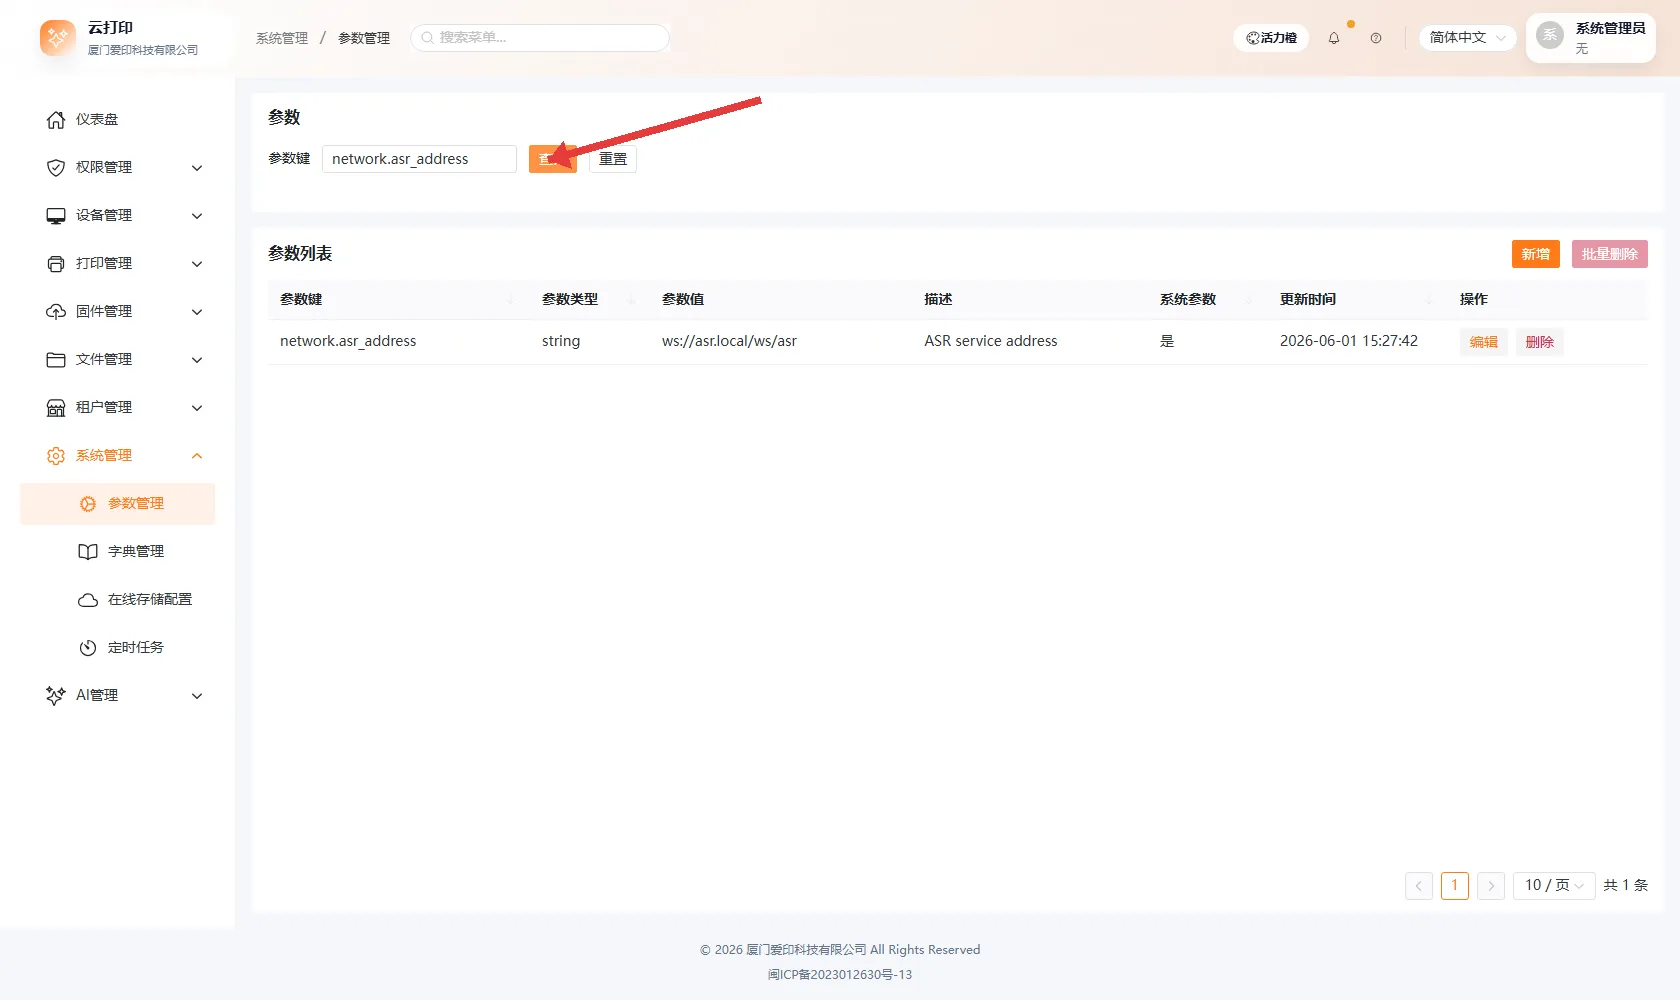The image size is (1680, 1000).
Task: Click the ASR service address description cell
Action: pos(991,341)
